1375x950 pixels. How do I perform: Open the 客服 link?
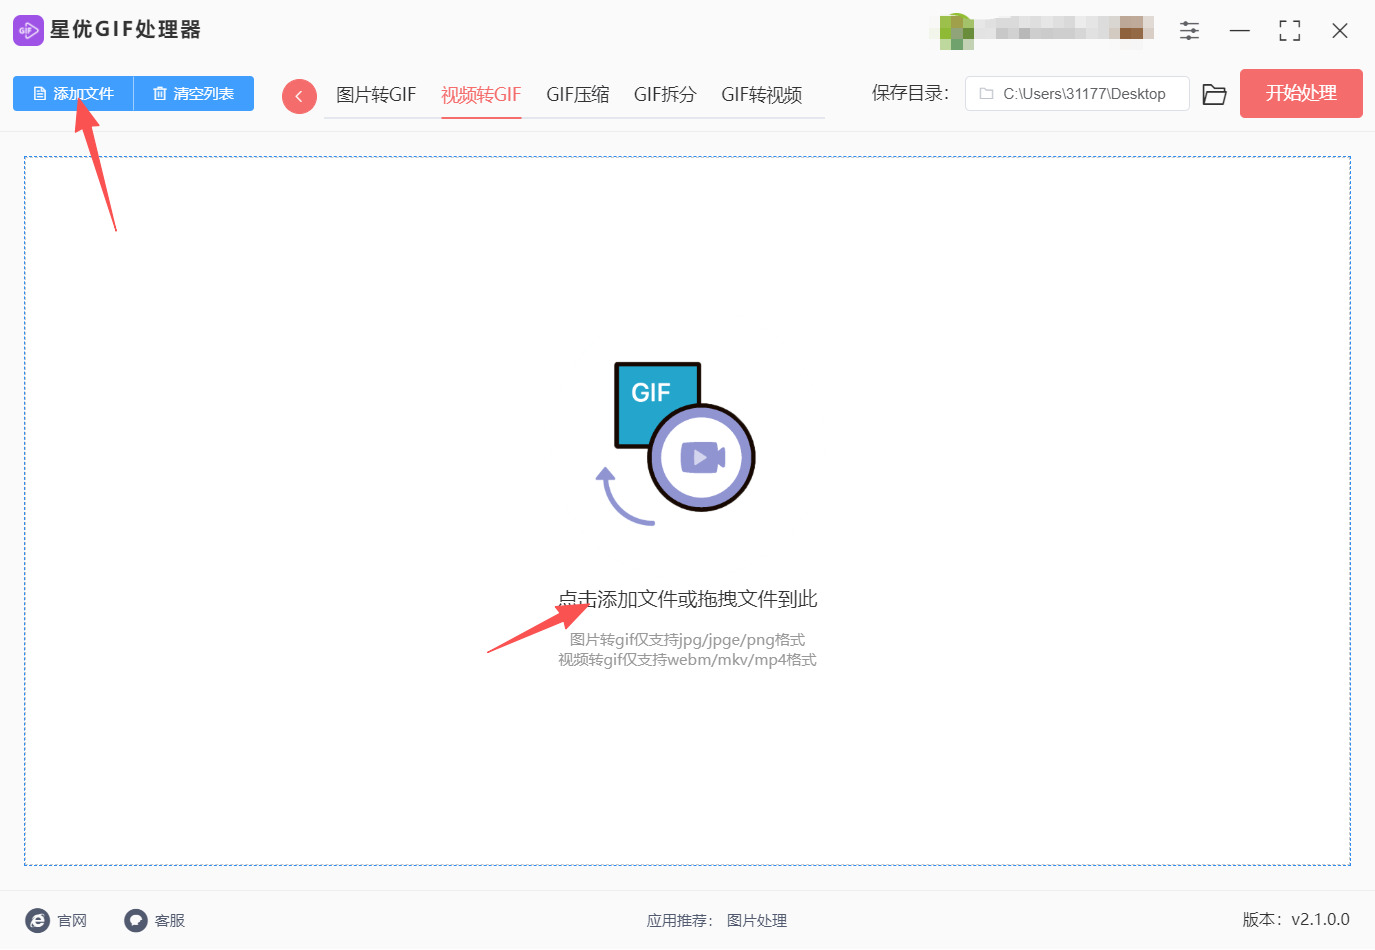pos(155,921)
